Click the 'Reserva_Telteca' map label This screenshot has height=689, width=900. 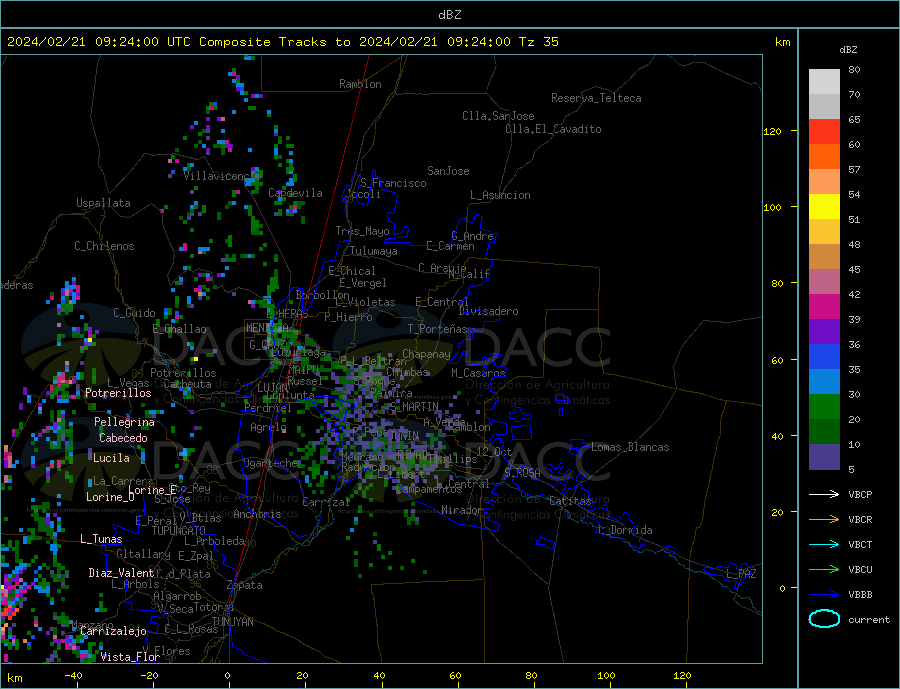point(596,98)
